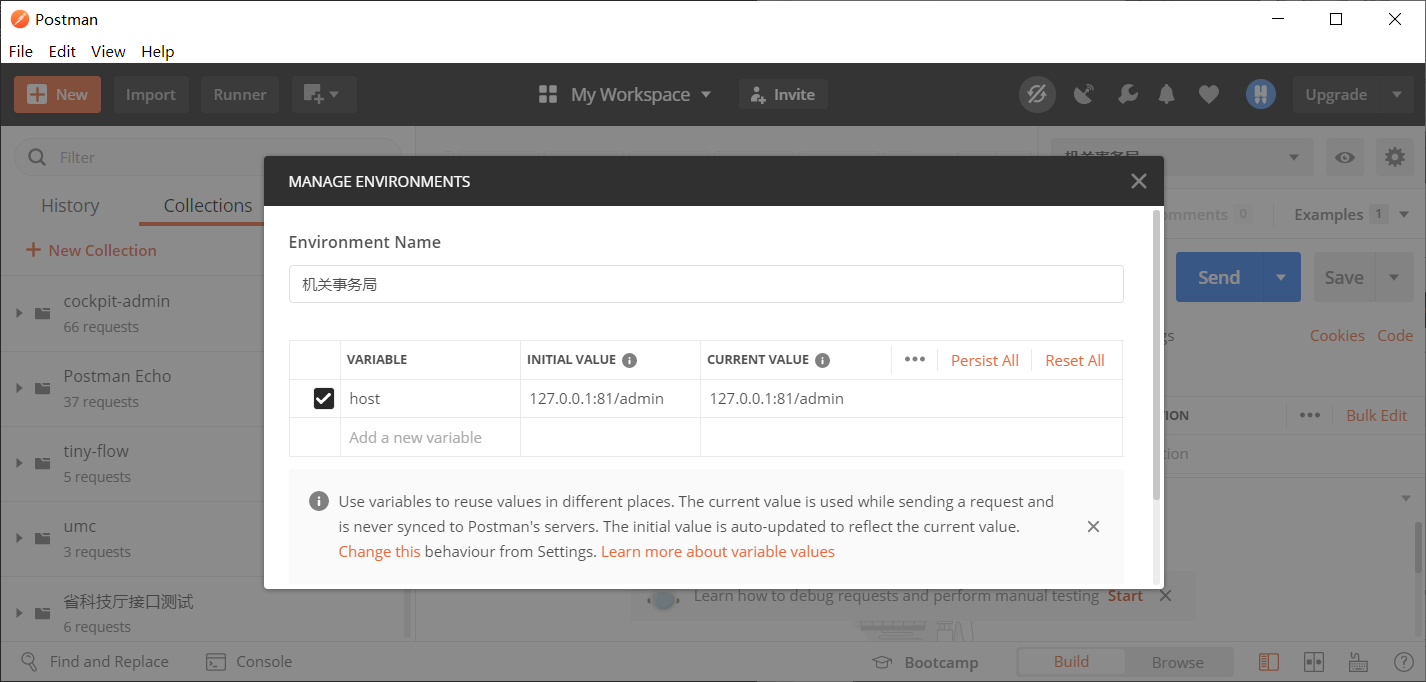Expand the tiny-flow collection
The height and width of the screenshot is (682, 1426).
tap(19, 463)
